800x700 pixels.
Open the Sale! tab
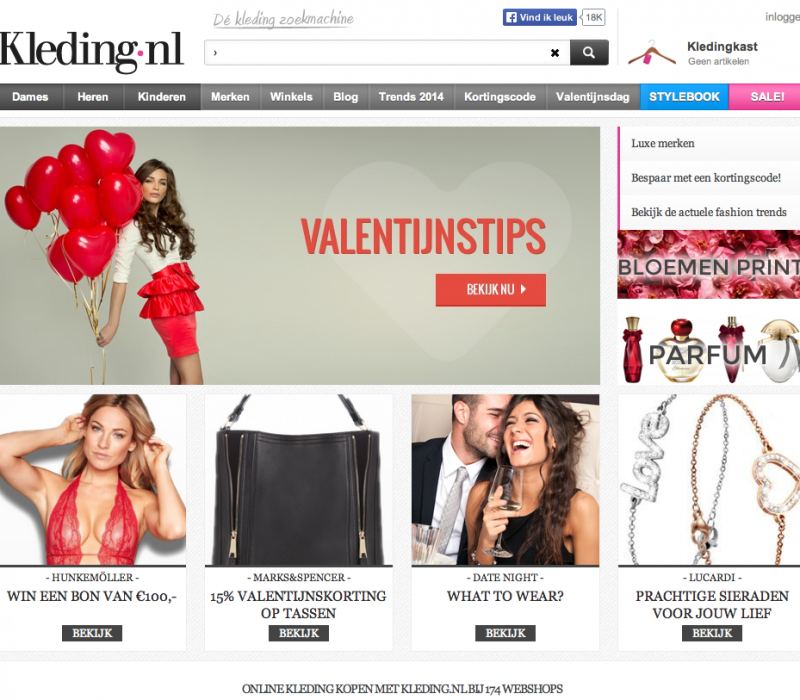(x=765, y=97)
